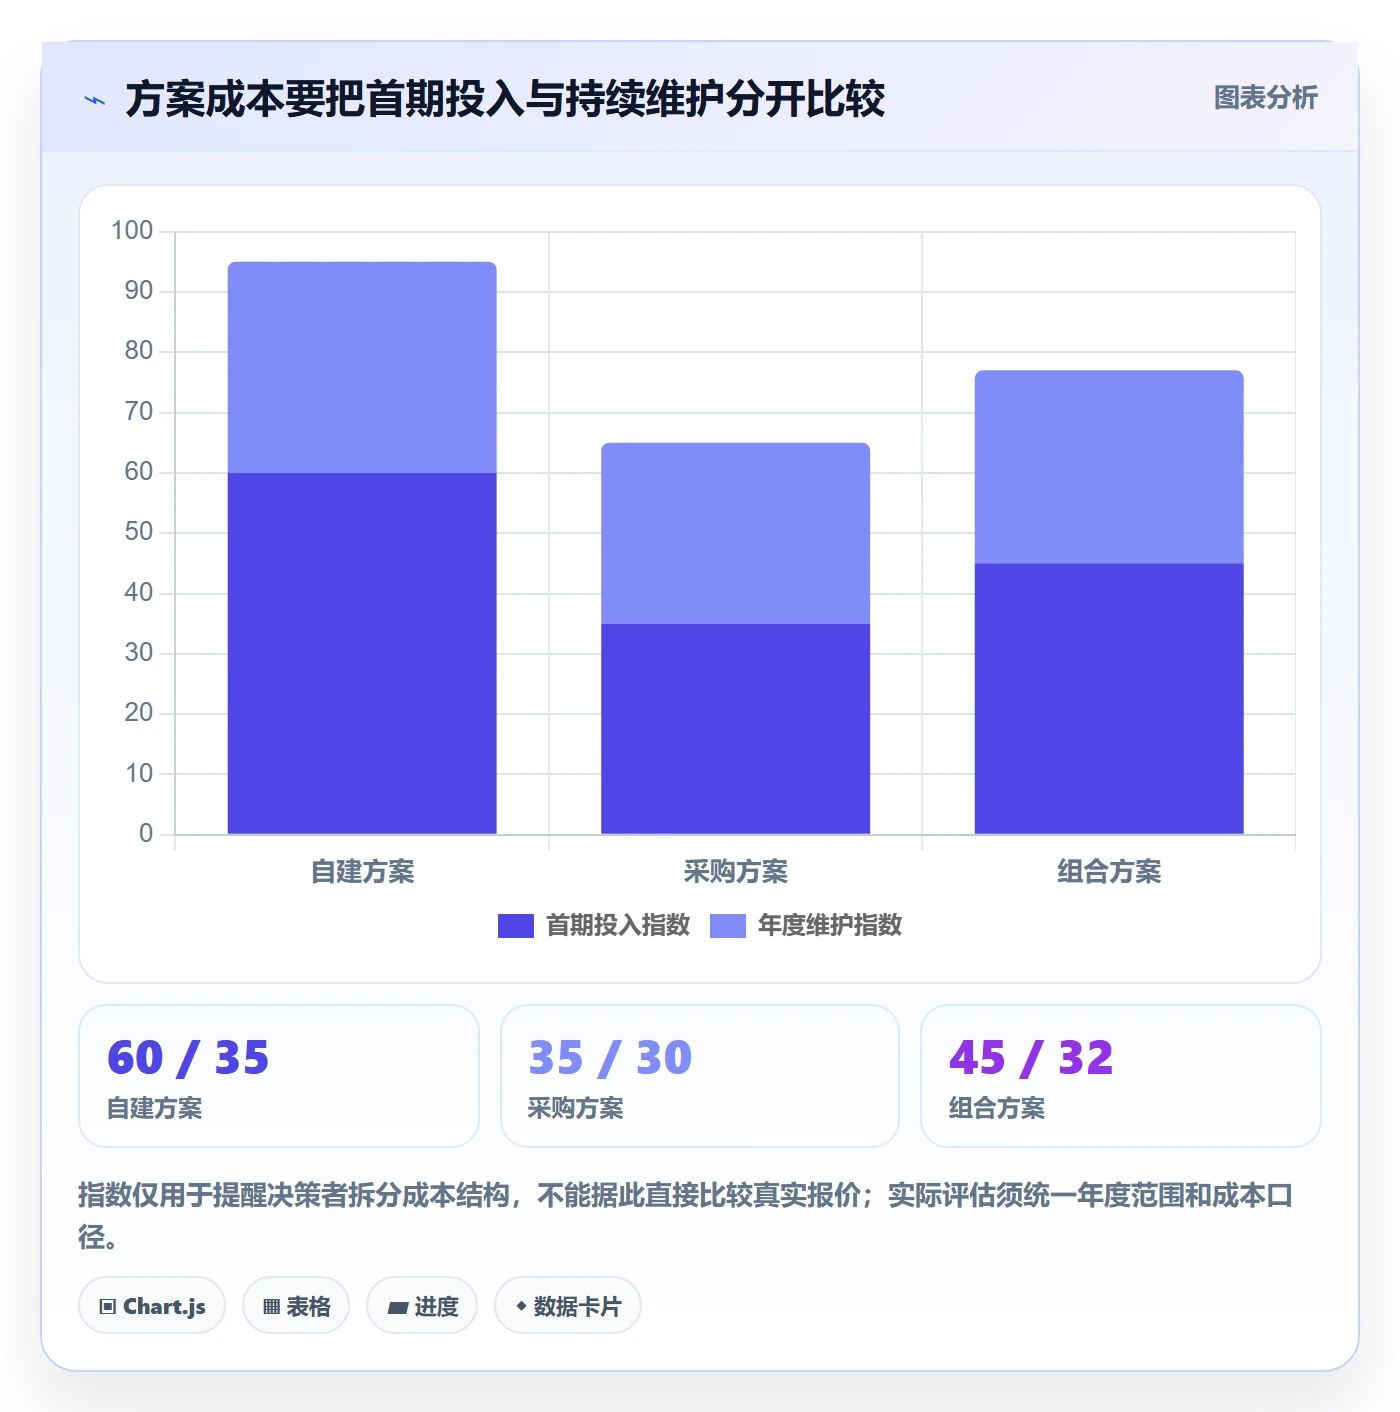
Task: Click the 表格 tag chip
Action: click(x=296, y=1306)
